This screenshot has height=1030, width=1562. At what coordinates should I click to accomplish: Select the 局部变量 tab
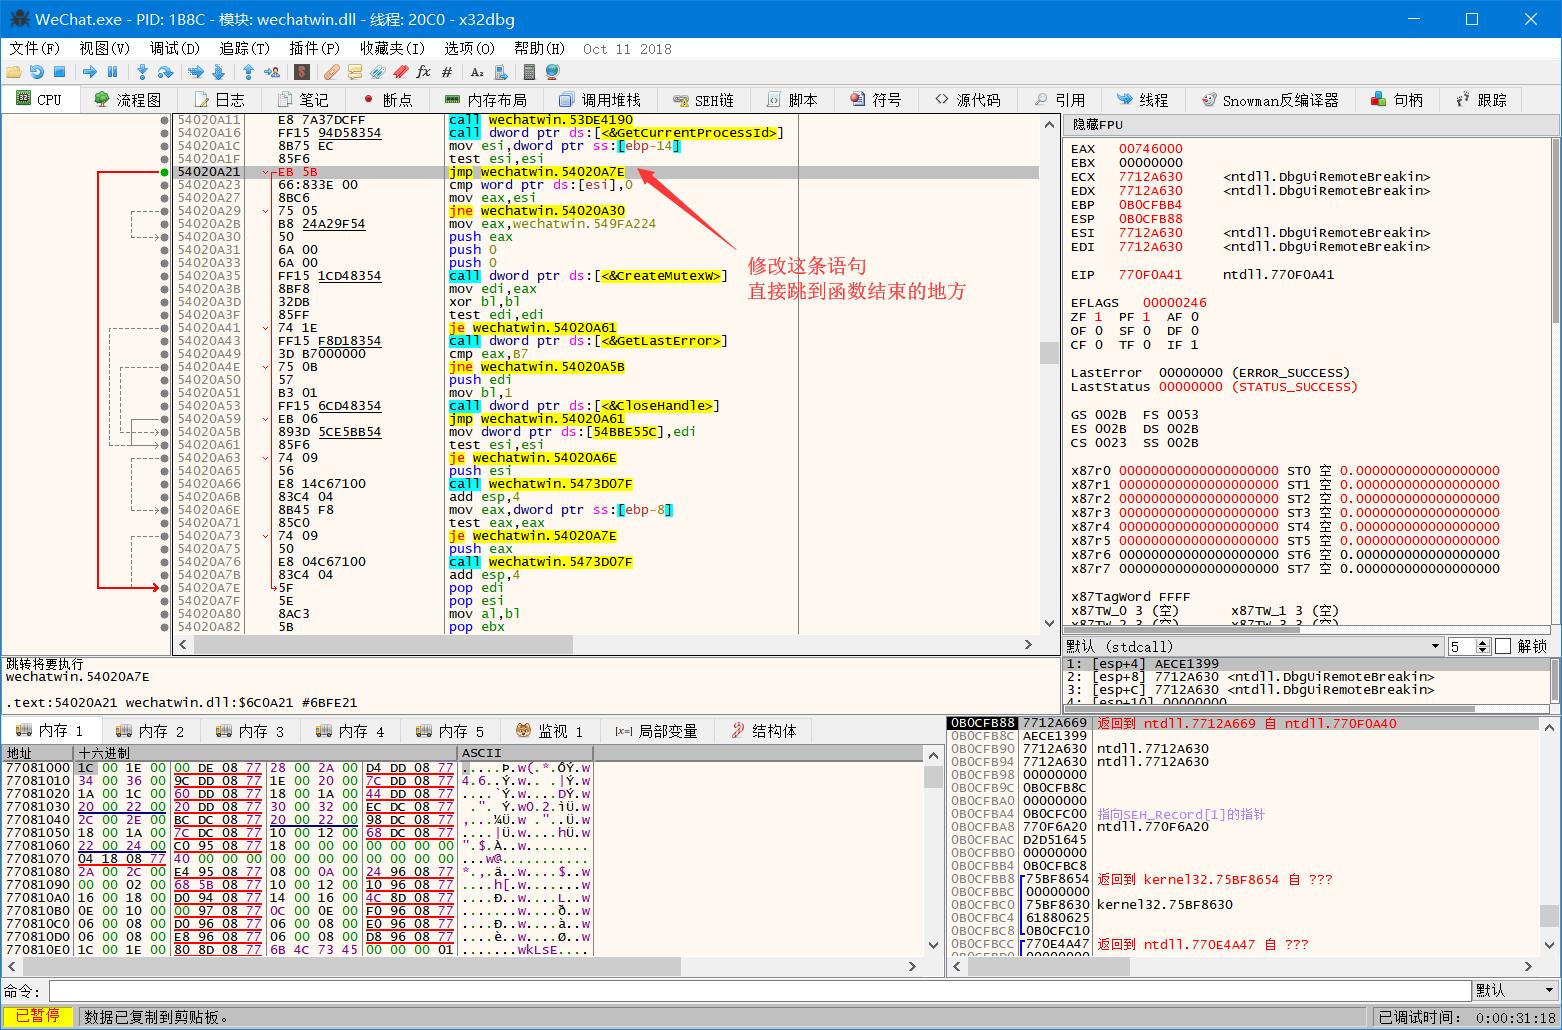tap(657, 731)
